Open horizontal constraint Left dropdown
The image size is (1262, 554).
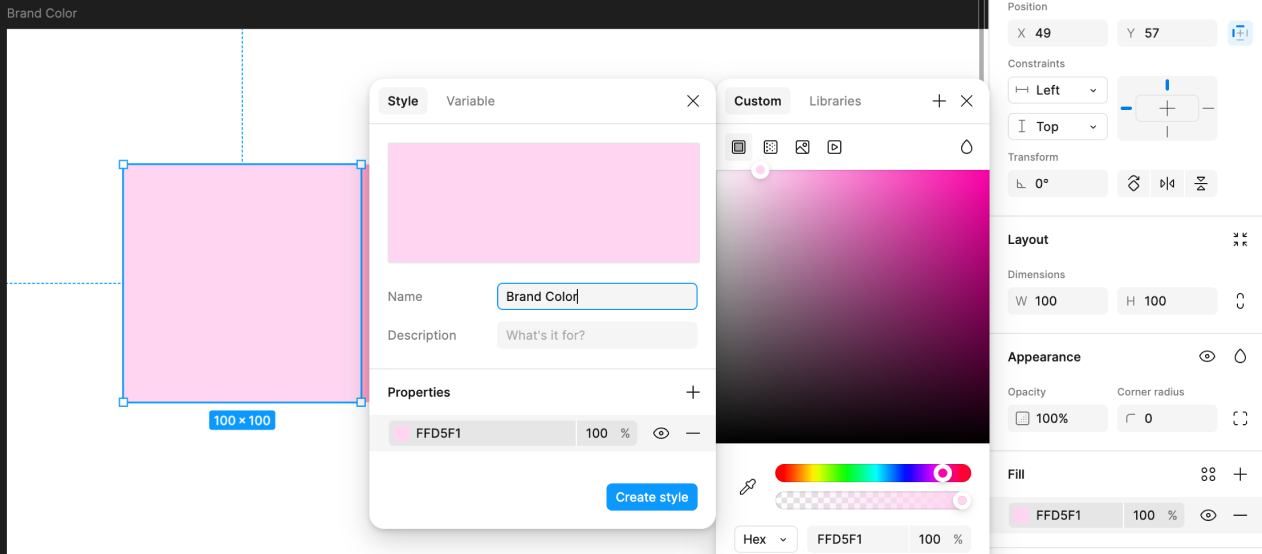[1057, 90]
